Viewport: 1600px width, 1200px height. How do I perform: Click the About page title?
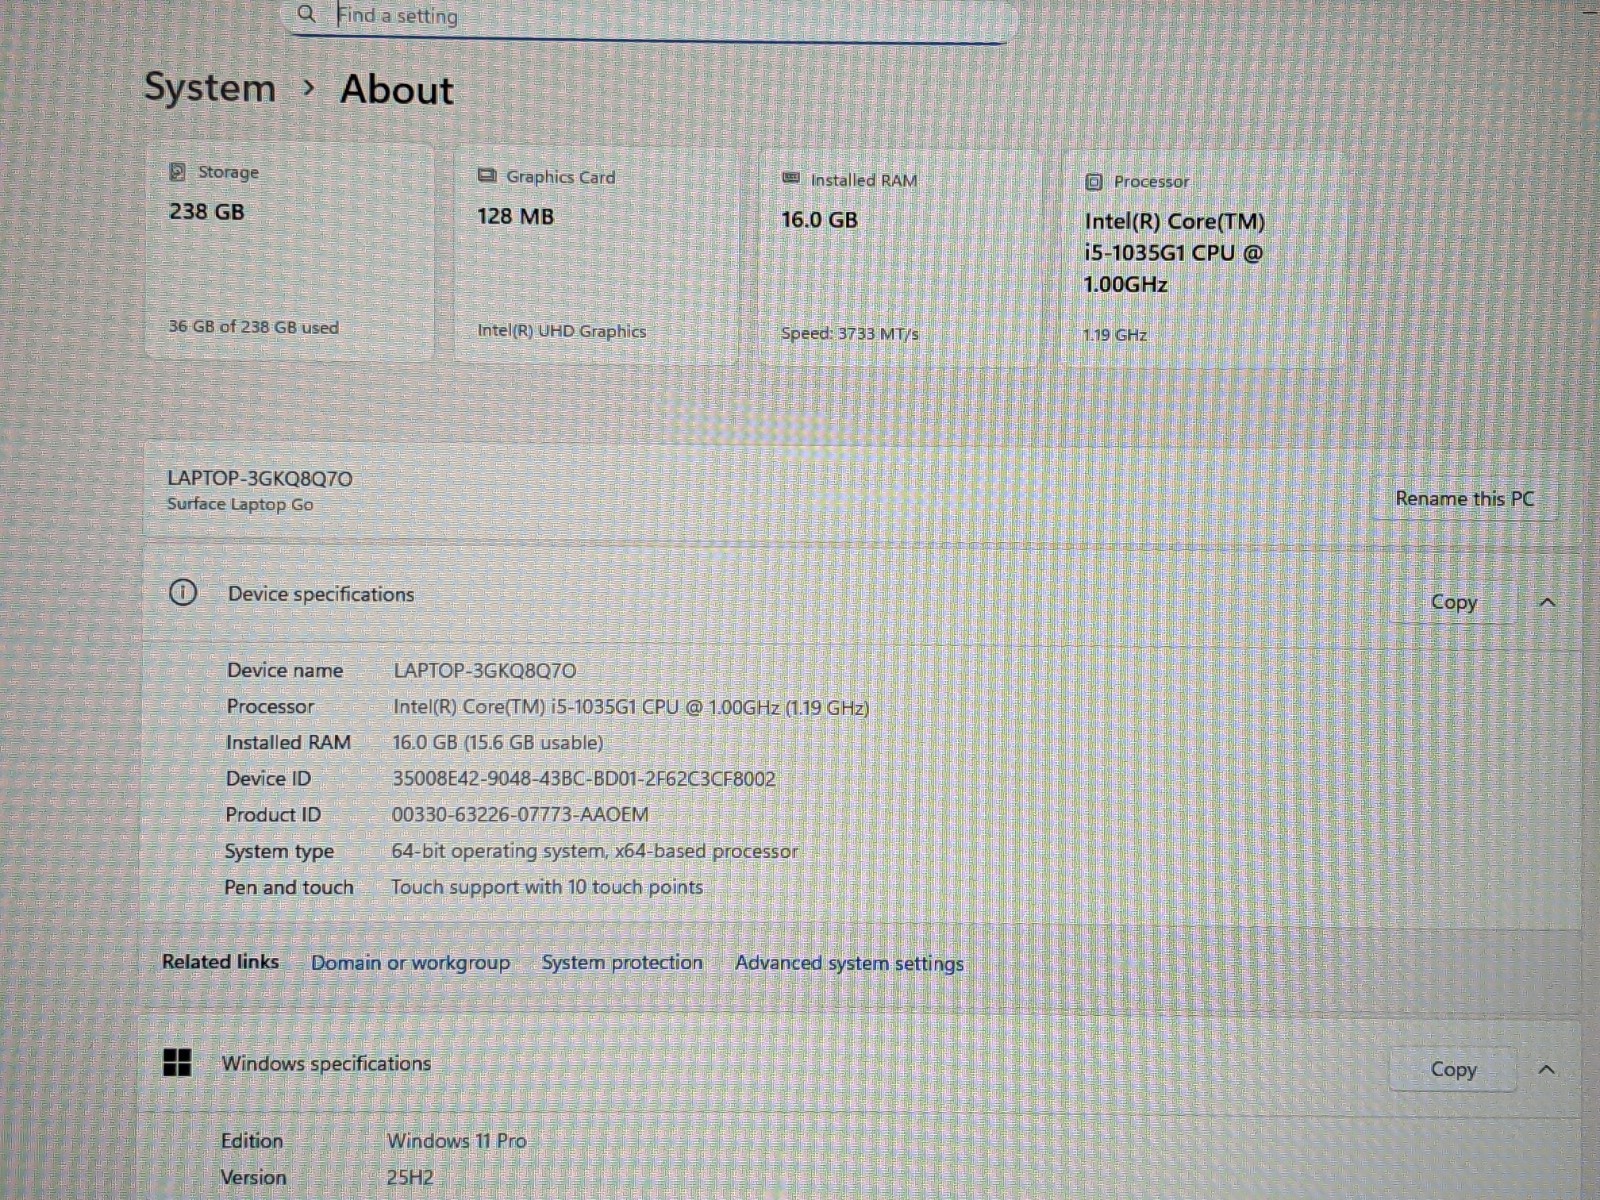tap(397, 90)
